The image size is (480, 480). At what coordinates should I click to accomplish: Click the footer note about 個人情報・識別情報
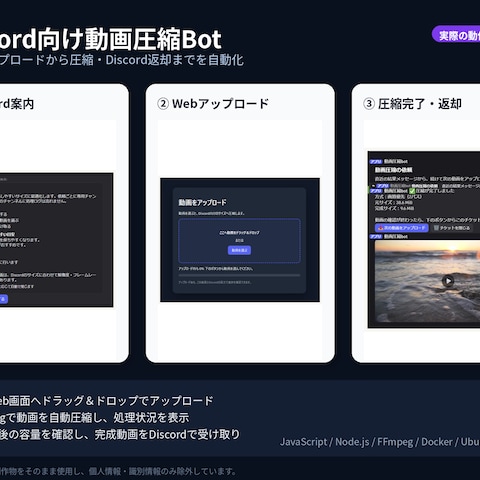[x=118, y=471]
